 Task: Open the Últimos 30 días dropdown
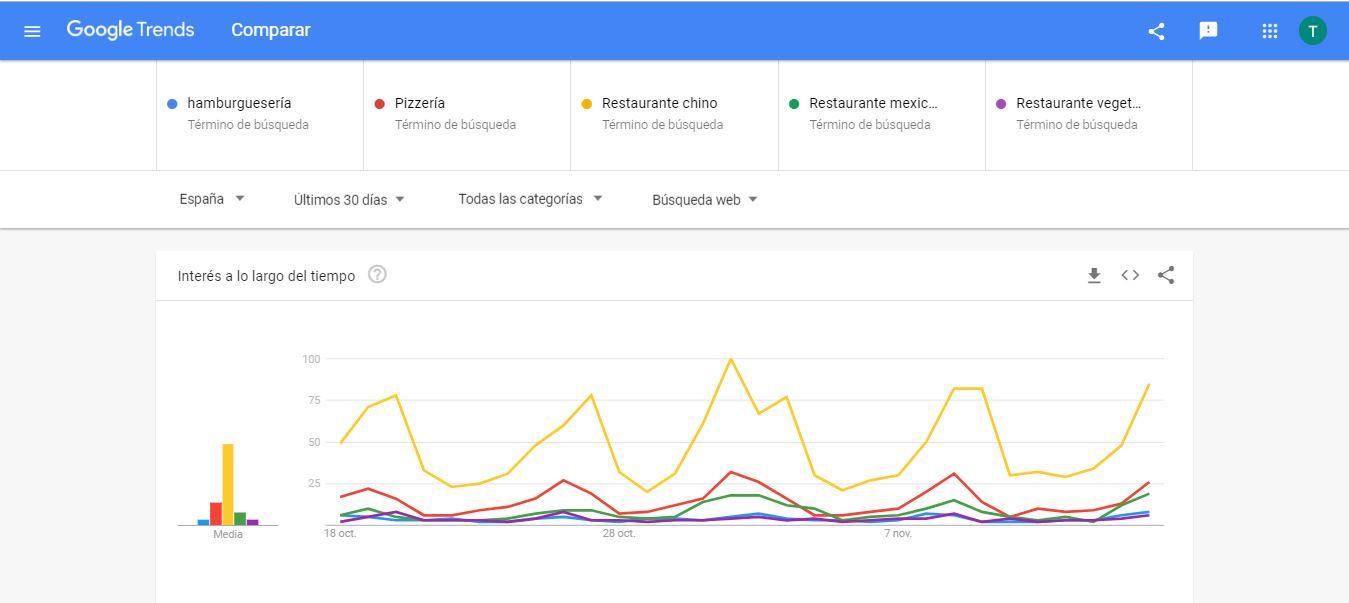[x=349, y=200]
